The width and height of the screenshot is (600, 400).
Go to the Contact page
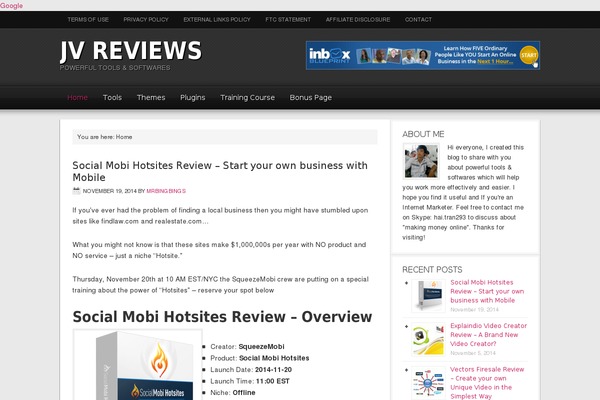point(418,20)
